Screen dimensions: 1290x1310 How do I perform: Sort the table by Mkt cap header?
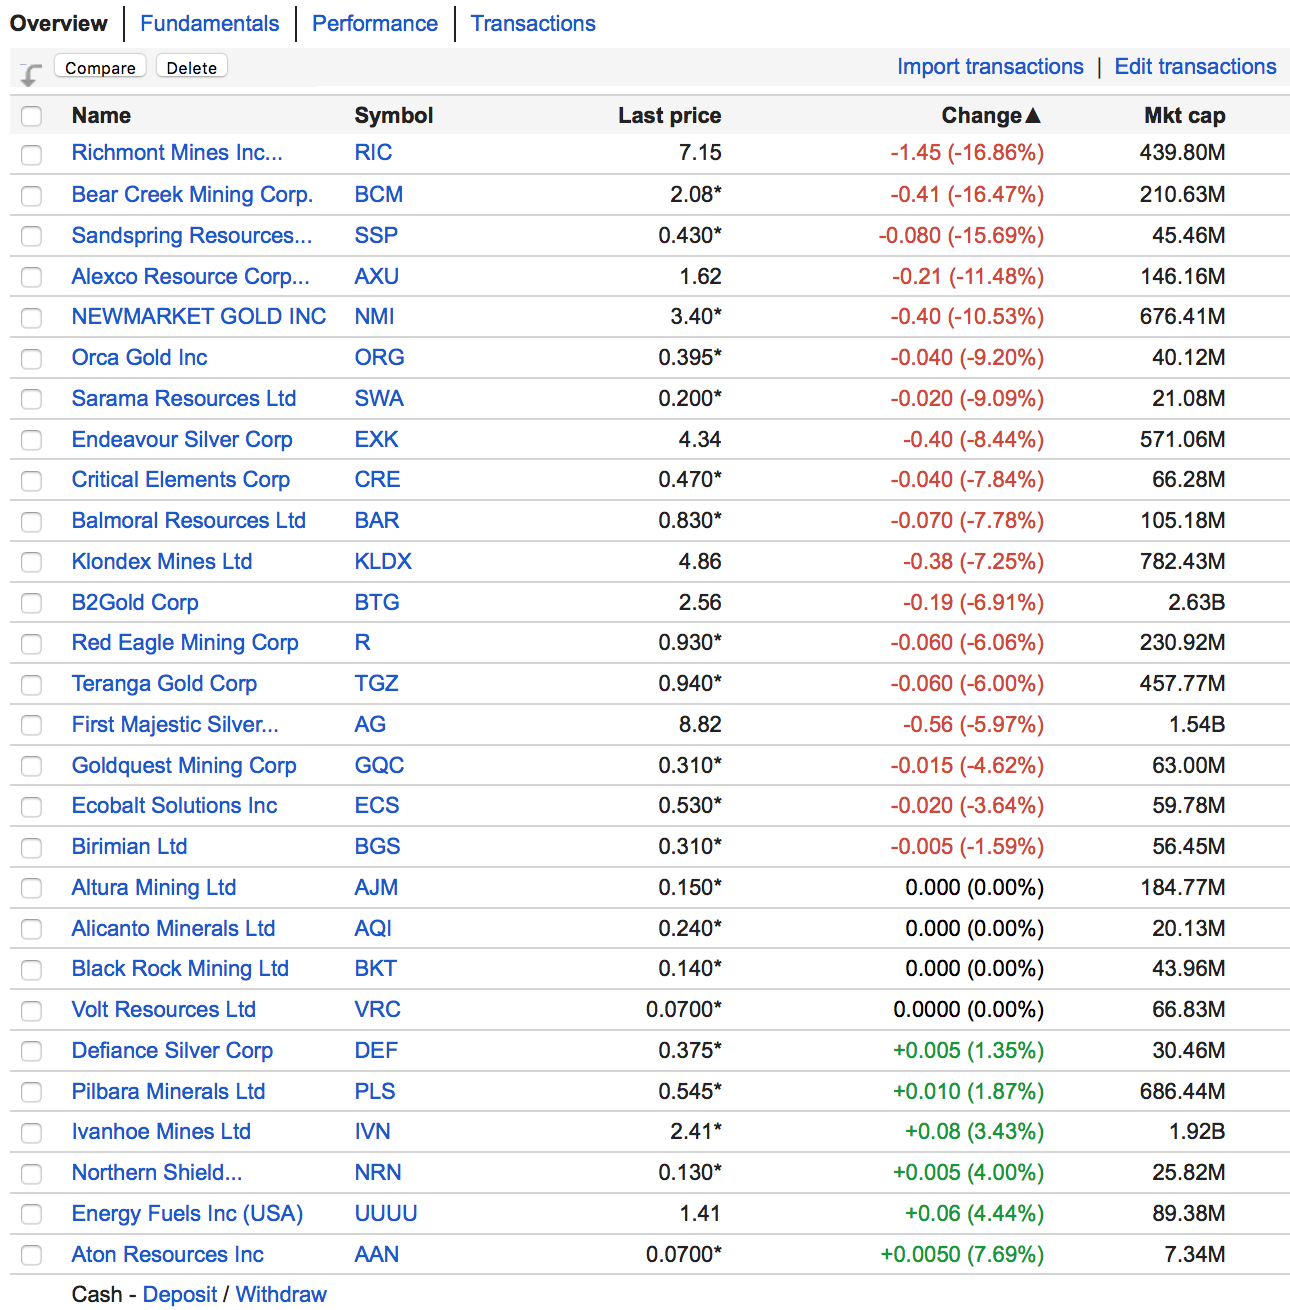tap(1184, 116)
